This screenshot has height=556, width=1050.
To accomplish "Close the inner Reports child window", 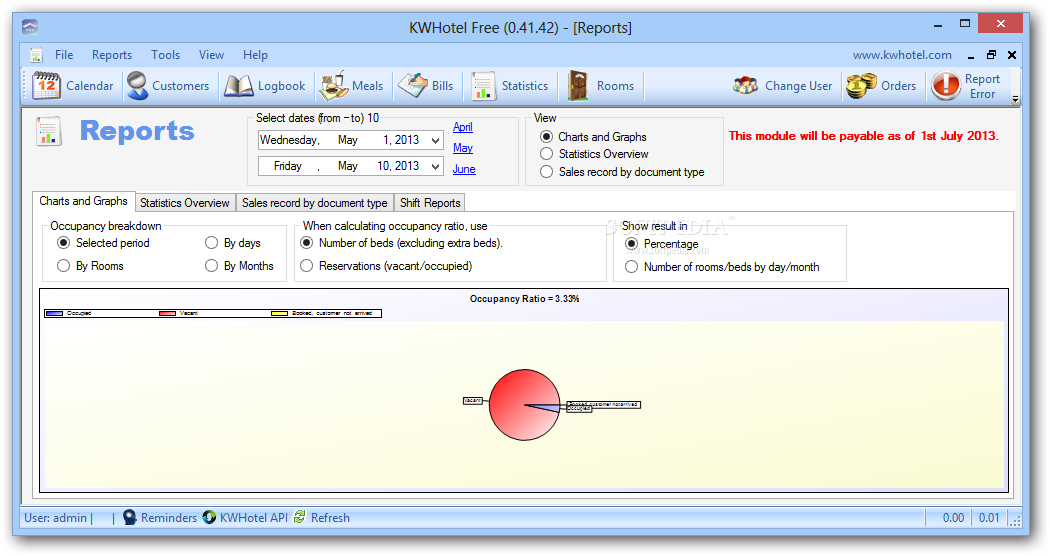I will (1012, 55).
